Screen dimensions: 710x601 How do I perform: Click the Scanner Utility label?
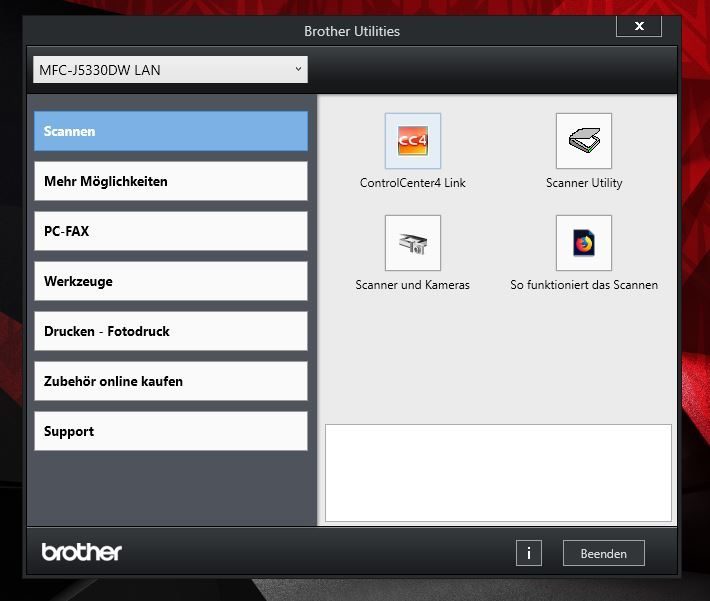click(x=584, y=183)
